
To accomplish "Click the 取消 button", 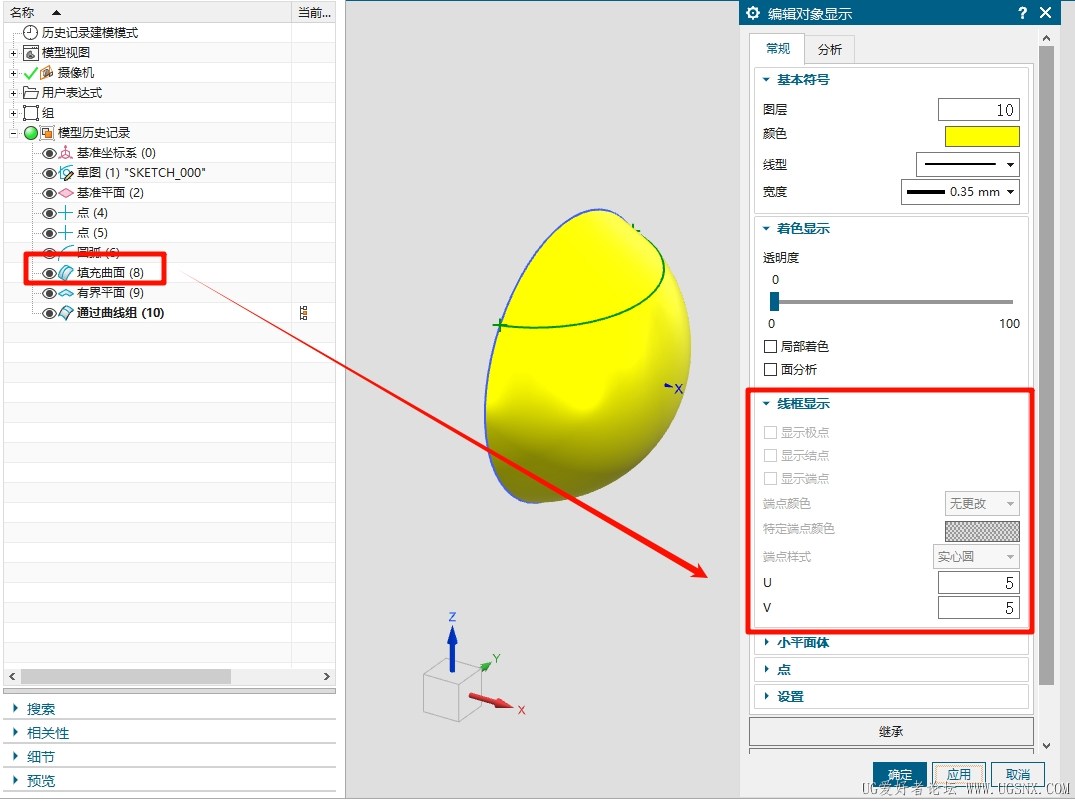I will [1017, 774].
